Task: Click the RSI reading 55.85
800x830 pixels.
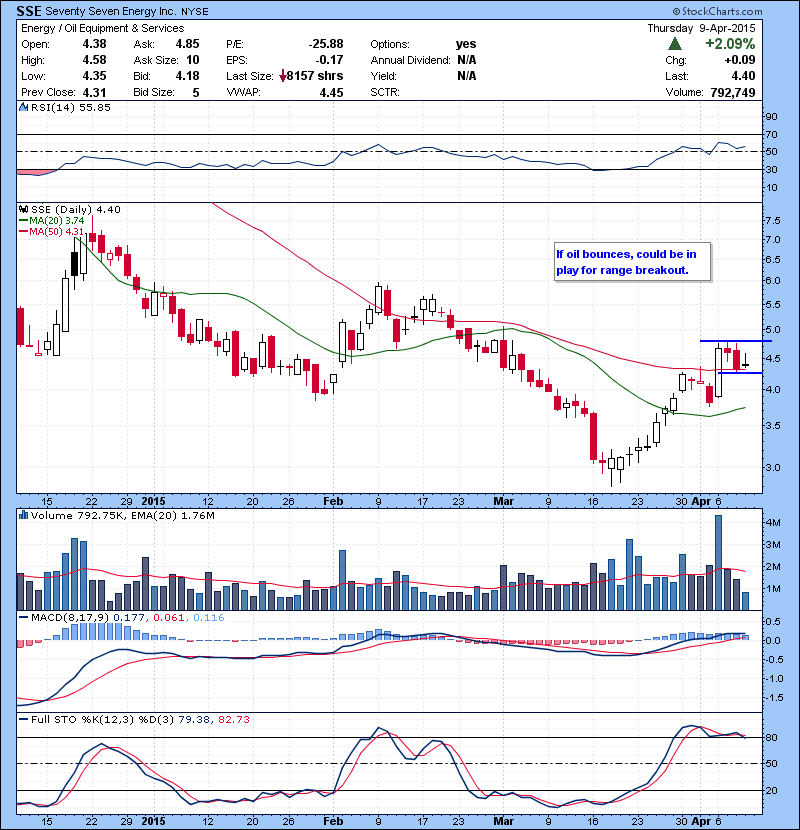Action: [94, 107]
